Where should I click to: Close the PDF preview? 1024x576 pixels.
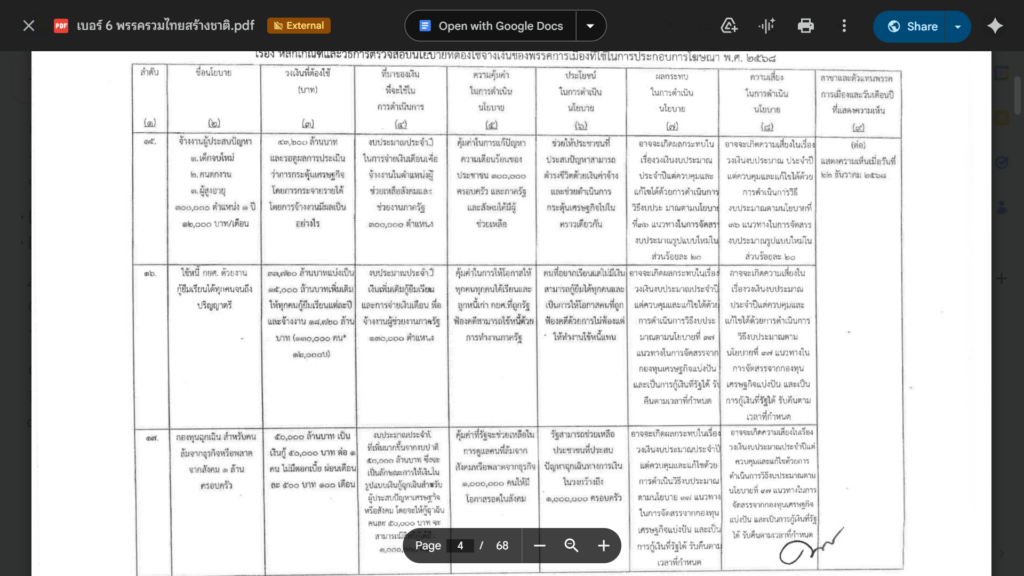28,26
